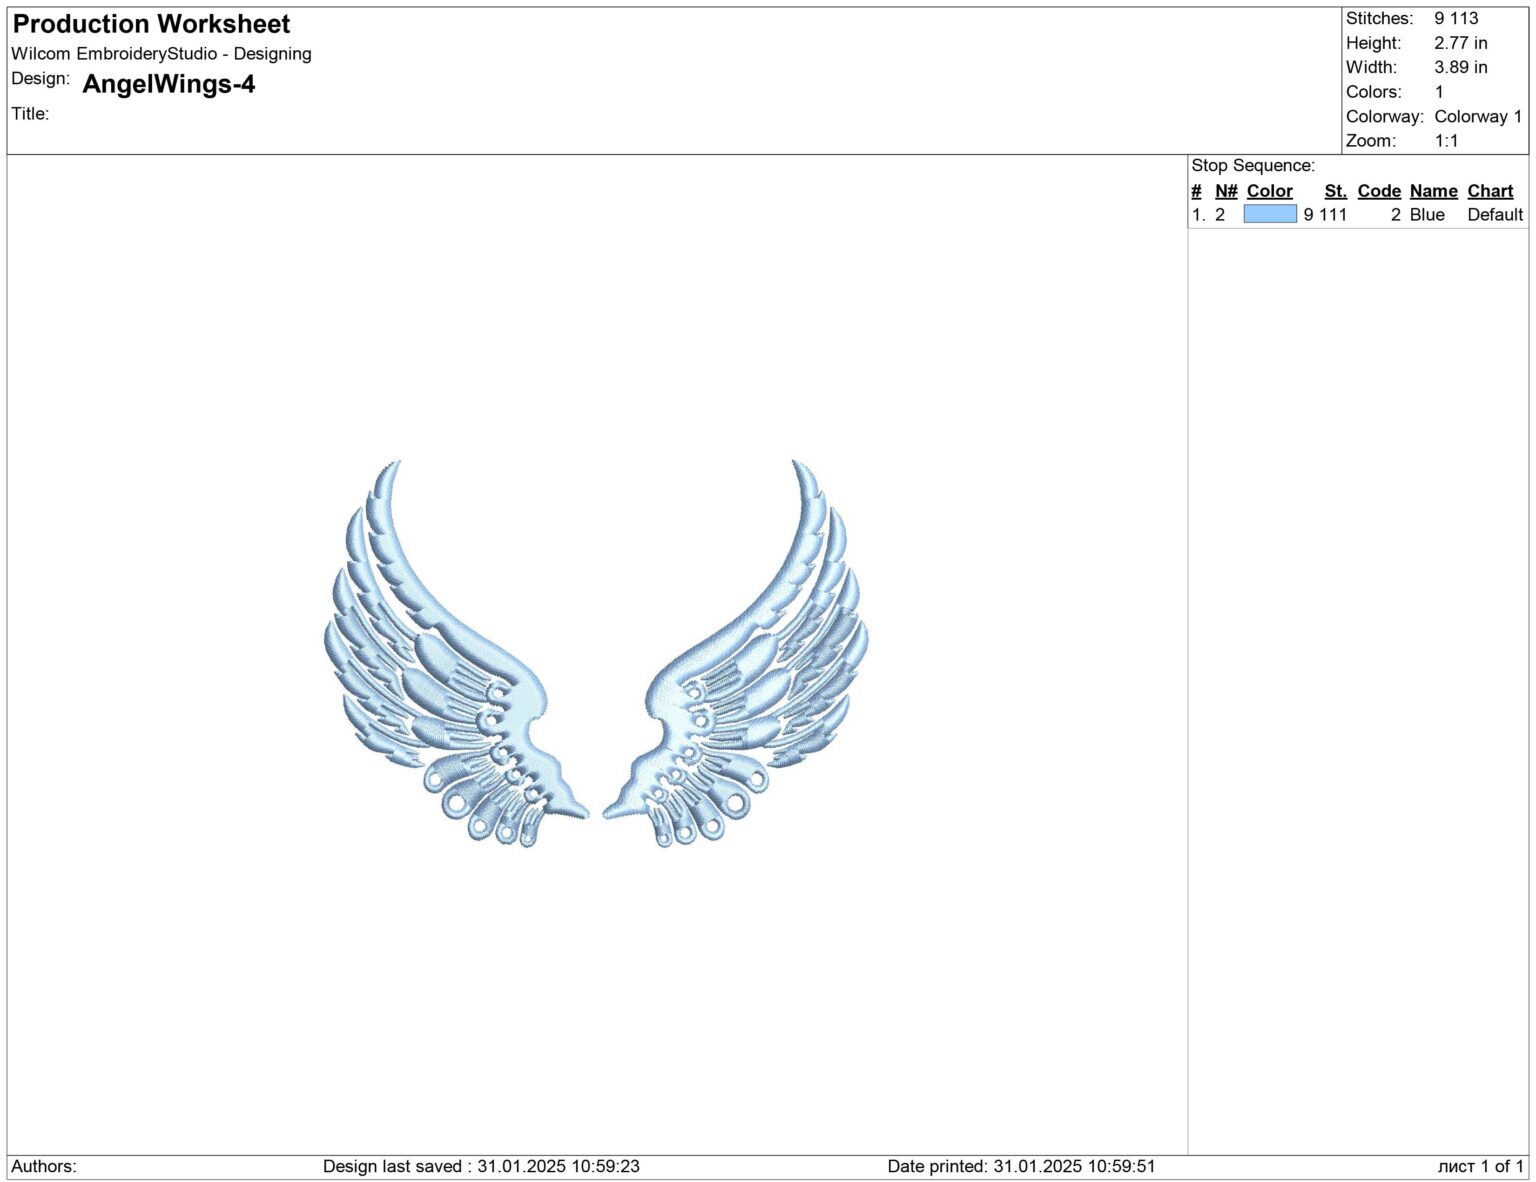Click the "Chart" column header
Viewport: 1536px width, 1182px height.
pyautogui.click(x=1489, y=191)
